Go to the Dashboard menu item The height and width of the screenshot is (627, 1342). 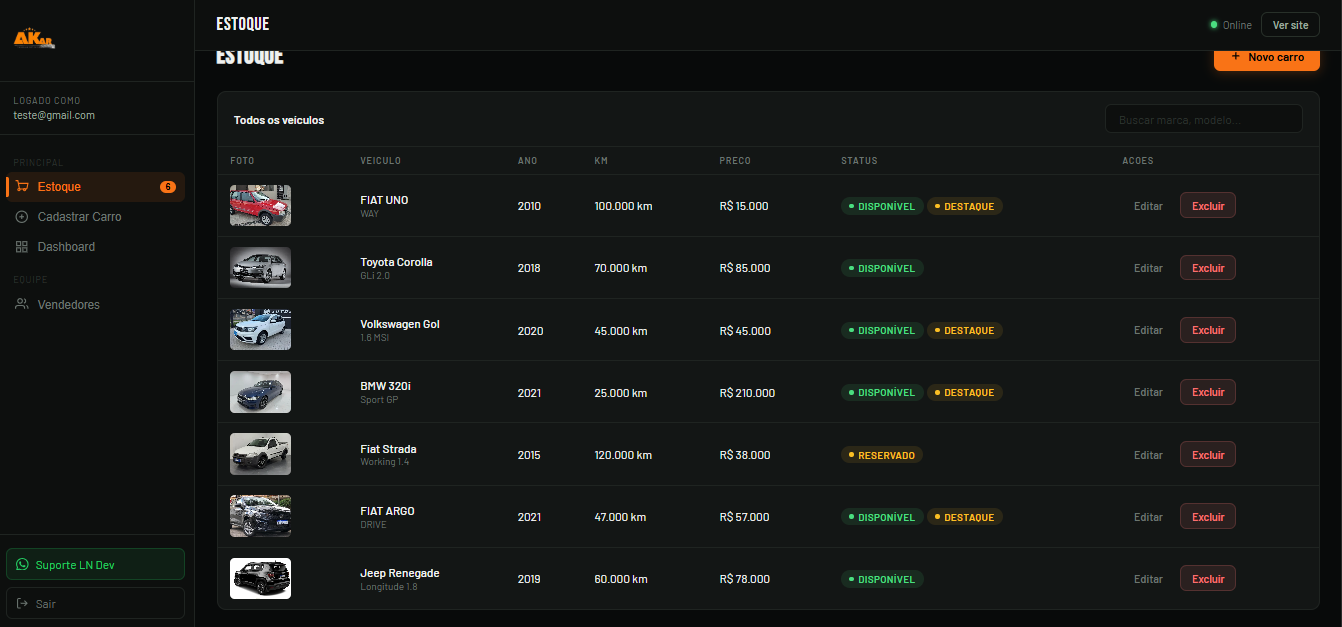[x=95, y=247]
